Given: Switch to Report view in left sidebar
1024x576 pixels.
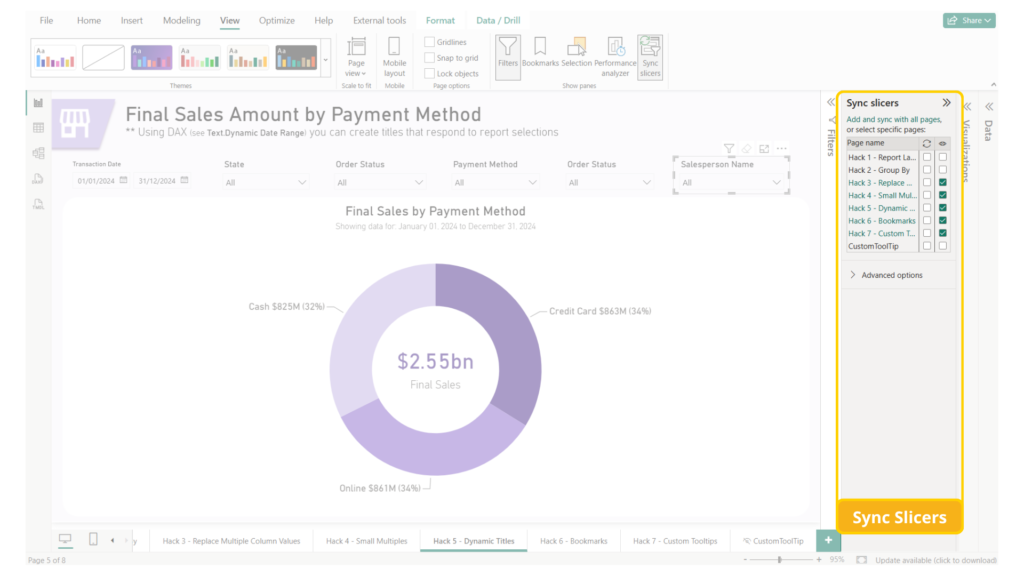Looking at the screenshot, I should (39, 103).
